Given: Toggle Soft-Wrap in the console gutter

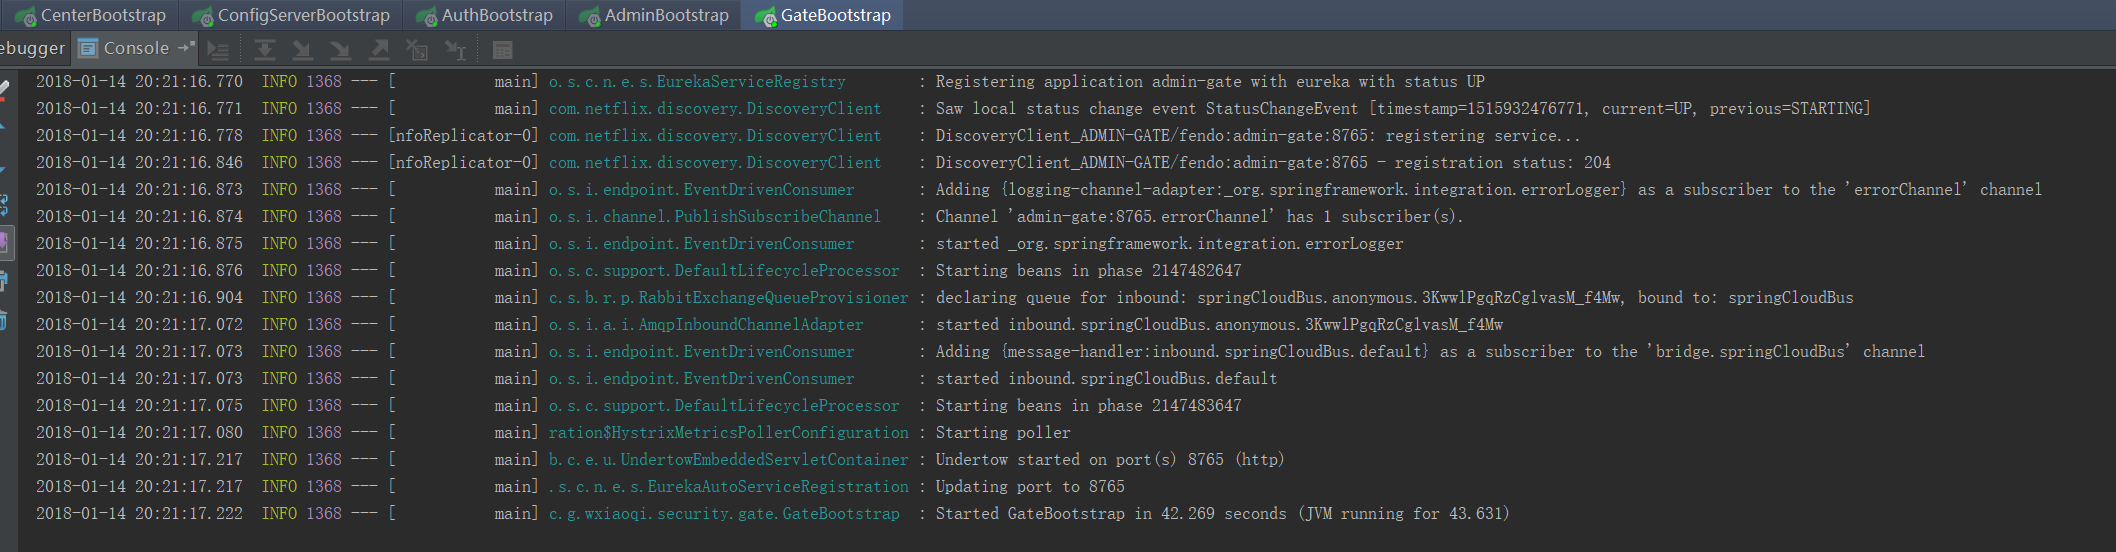Looking at the screenshot, I should 4,205.
